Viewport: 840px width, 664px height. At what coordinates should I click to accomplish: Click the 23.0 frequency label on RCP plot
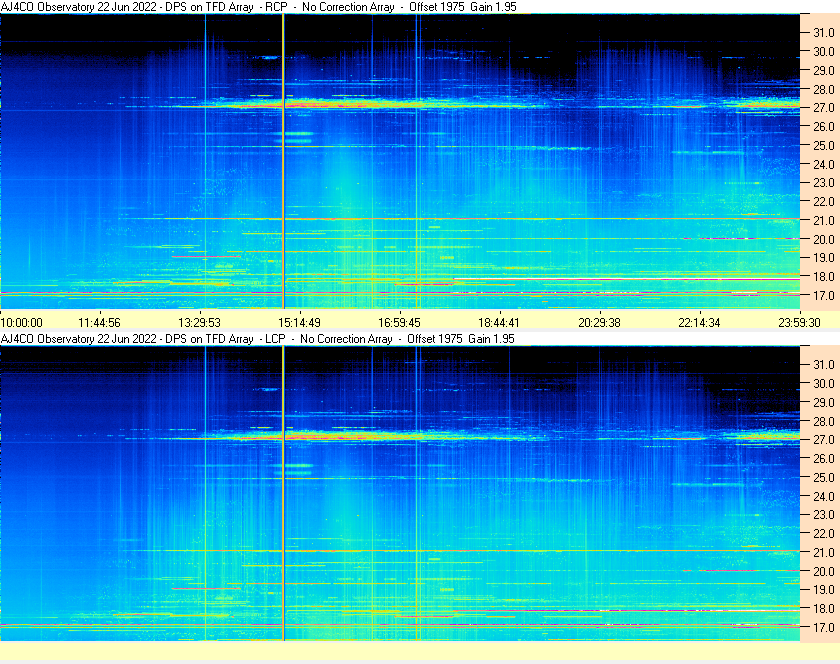(824, 183)
